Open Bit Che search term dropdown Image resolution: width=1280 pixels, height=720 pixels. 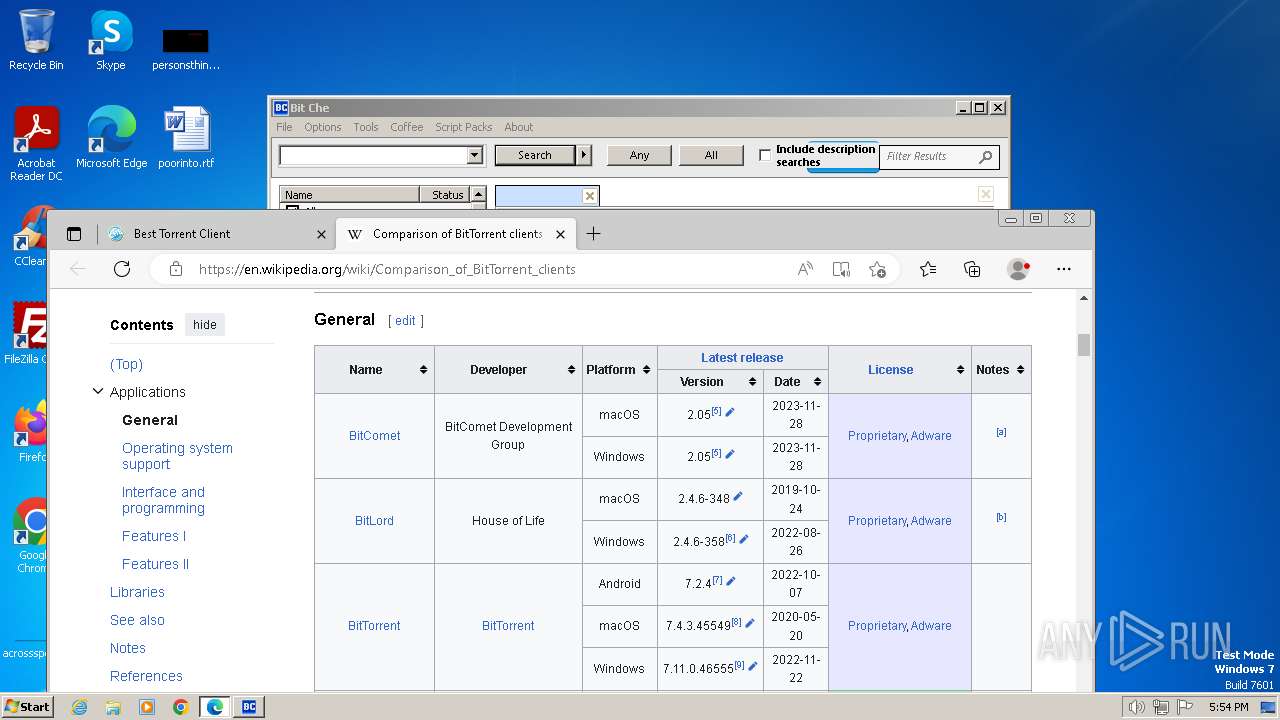[x=475, y=155]
